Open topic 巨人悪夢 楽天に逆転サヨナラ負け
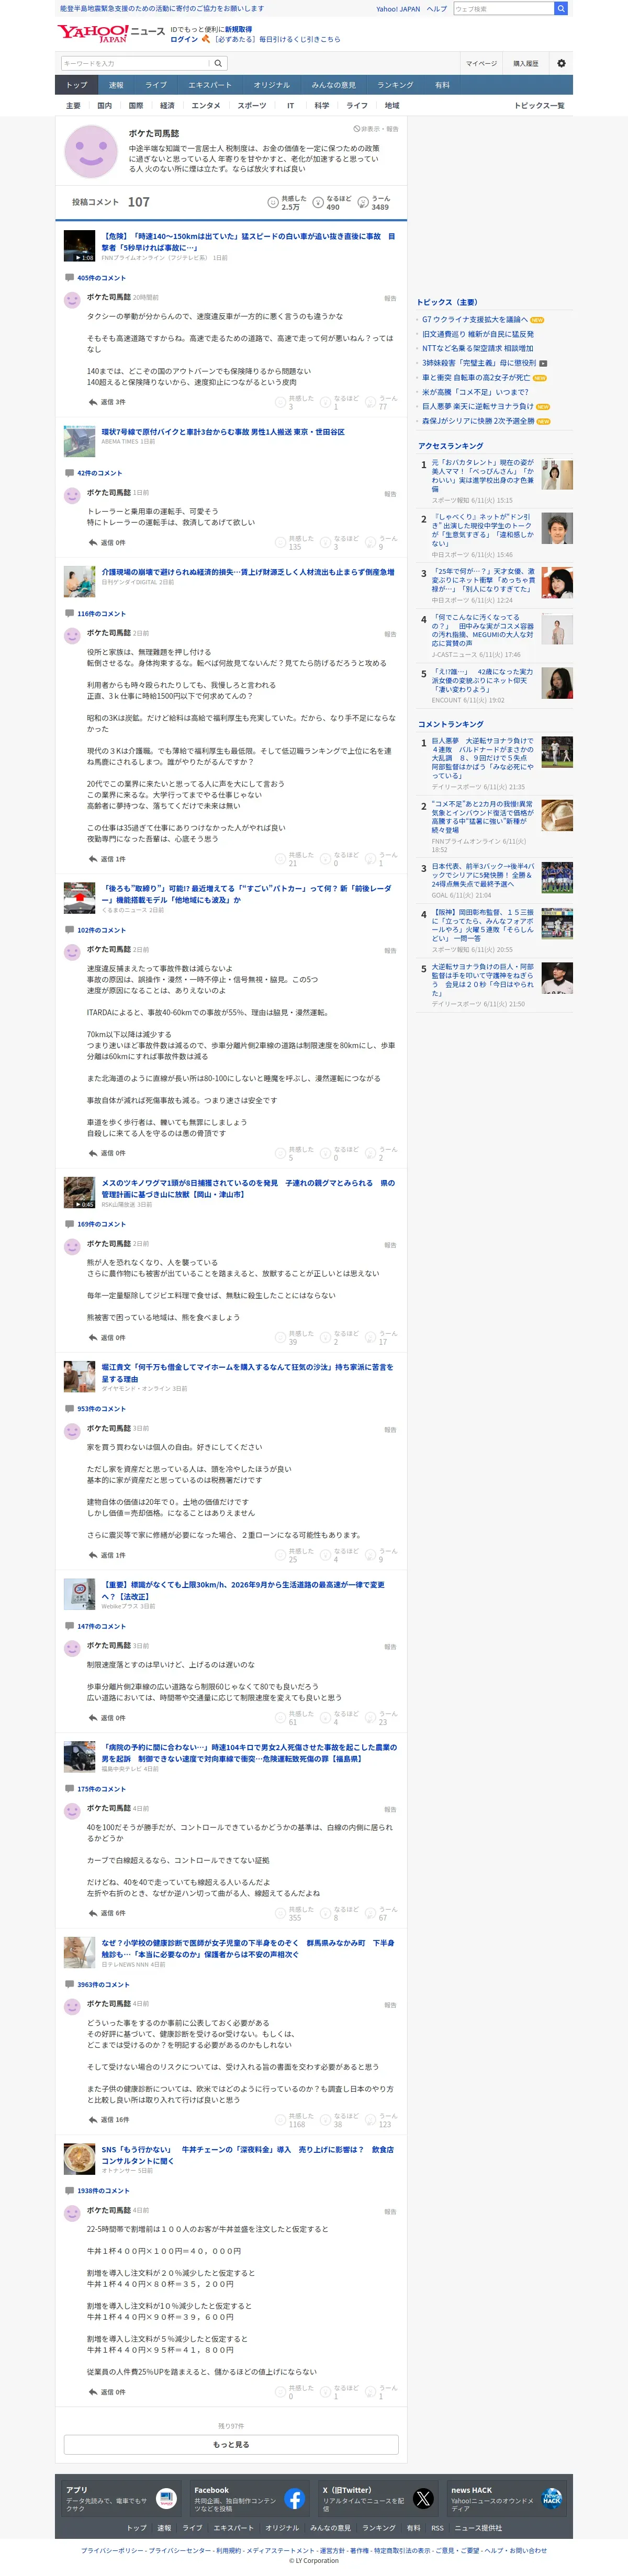628x2576 pixels. pos(478,406)
